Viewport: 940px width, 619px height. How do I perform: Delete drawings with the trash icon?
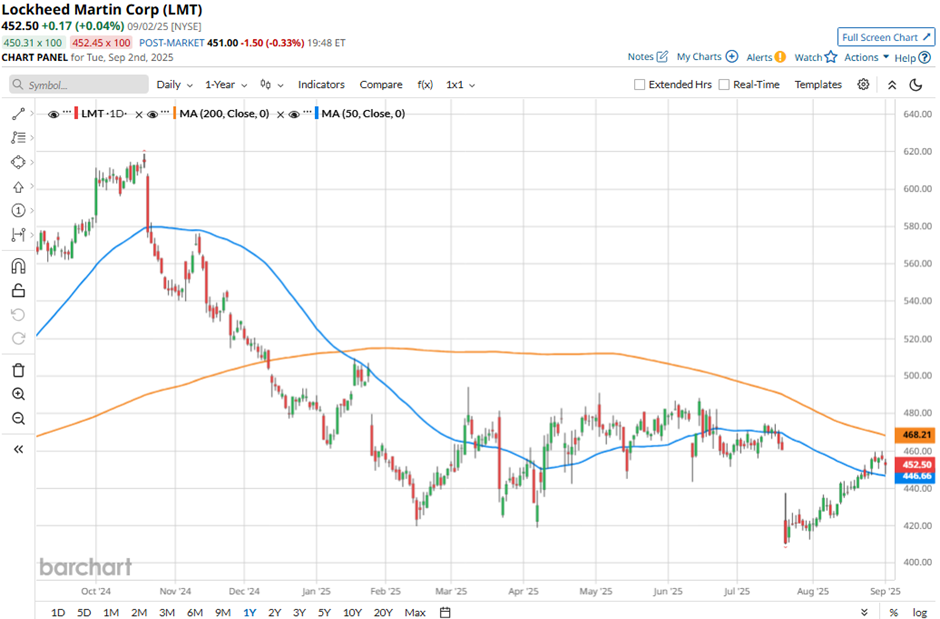(x=18, y=370)
